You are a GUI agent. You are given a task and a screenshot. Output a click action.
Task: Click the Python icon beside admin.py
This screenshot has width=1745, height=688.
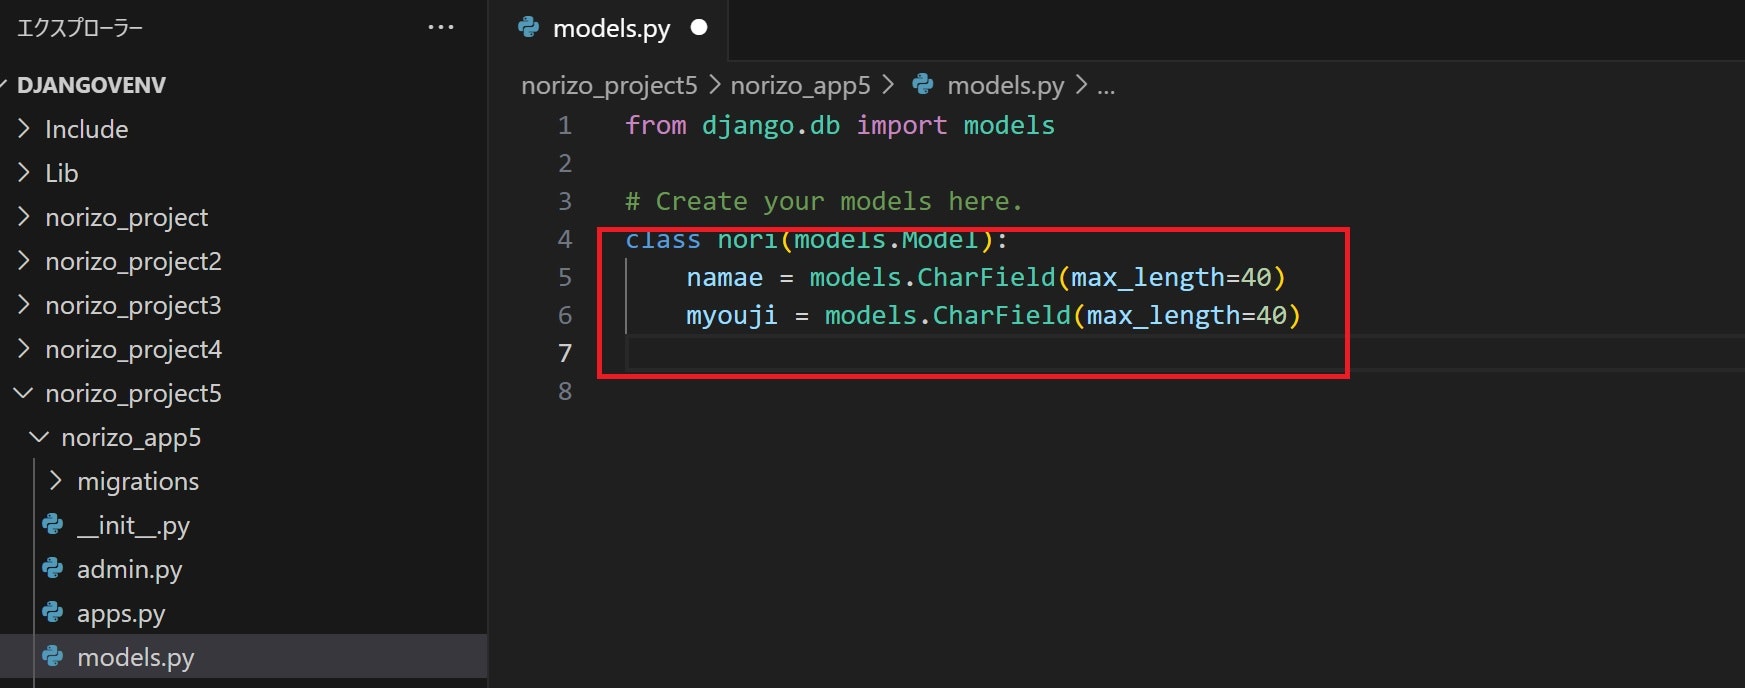tap(53, 569)
